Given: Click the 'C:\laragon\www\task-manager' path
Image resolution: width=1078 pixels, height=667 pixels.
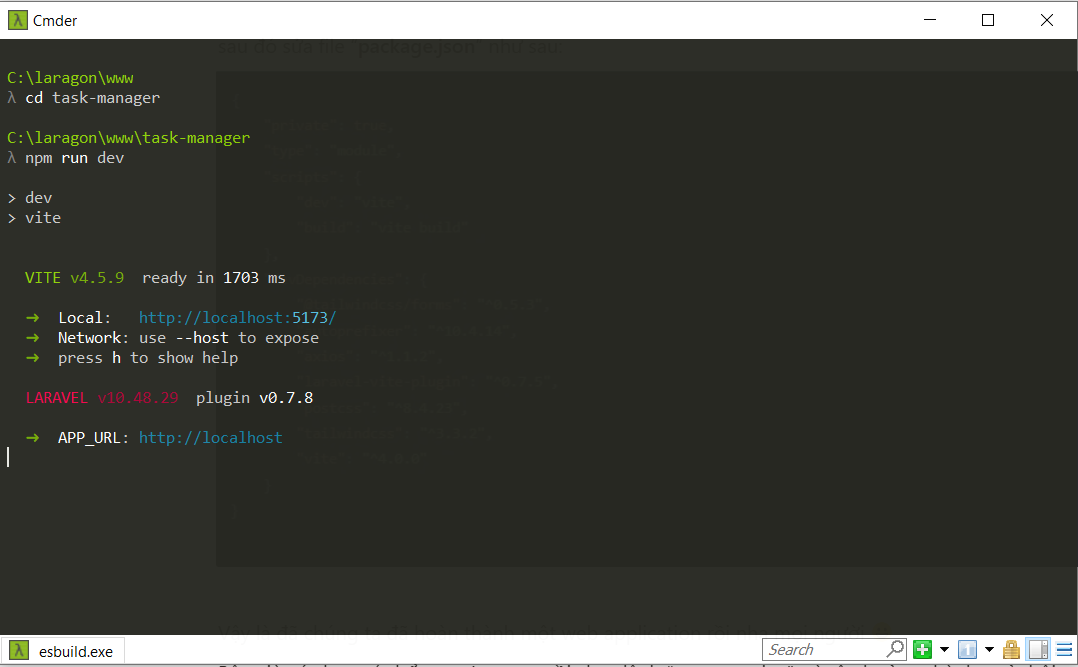Looking at the screenshot, I should pos(129,138).
